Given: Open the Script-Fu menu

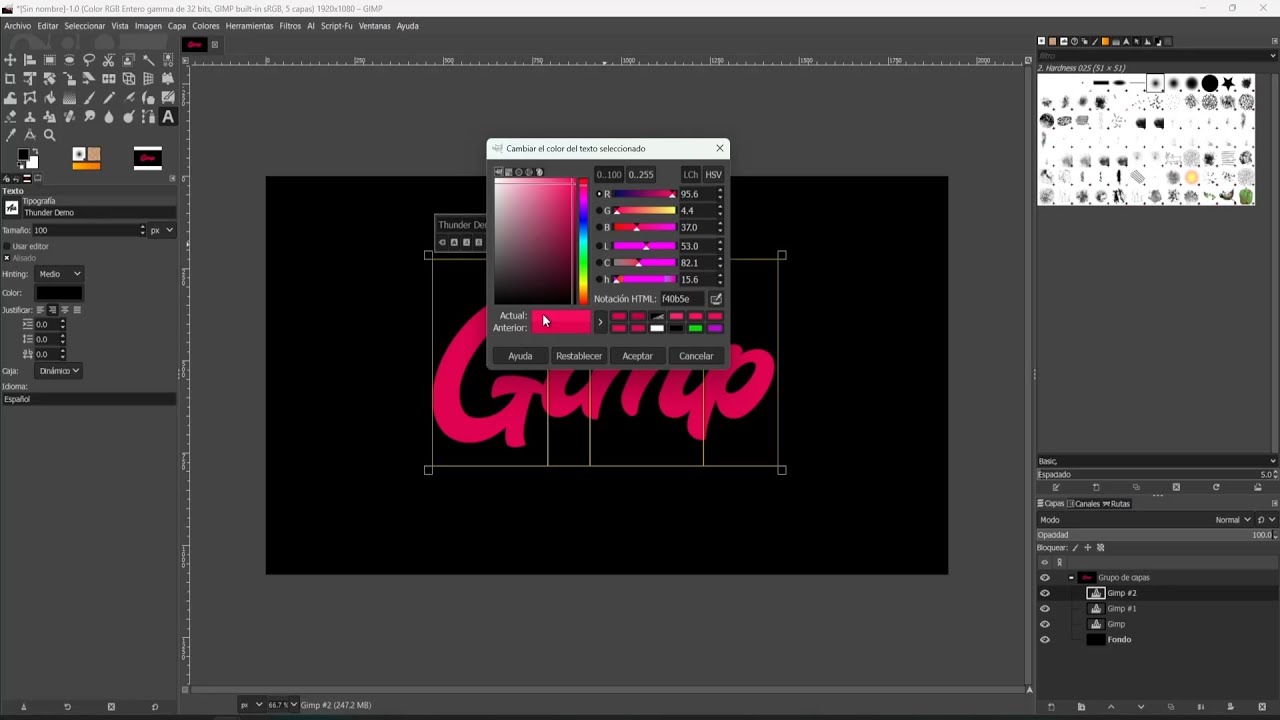Looking at the screenshot, I should 337,26.
